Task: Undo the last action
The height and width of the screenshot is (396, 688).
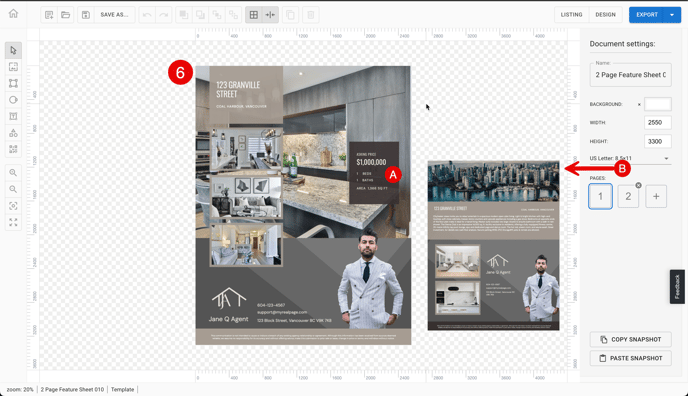Action: 147,15
